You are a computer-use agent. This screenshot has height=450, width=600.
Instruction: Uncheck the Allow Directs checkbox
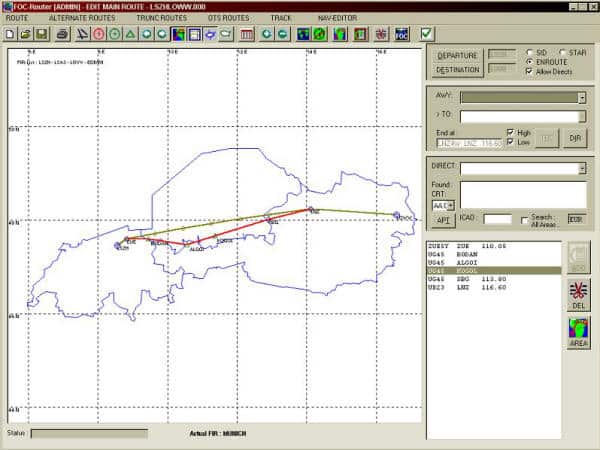click(530, 71)
